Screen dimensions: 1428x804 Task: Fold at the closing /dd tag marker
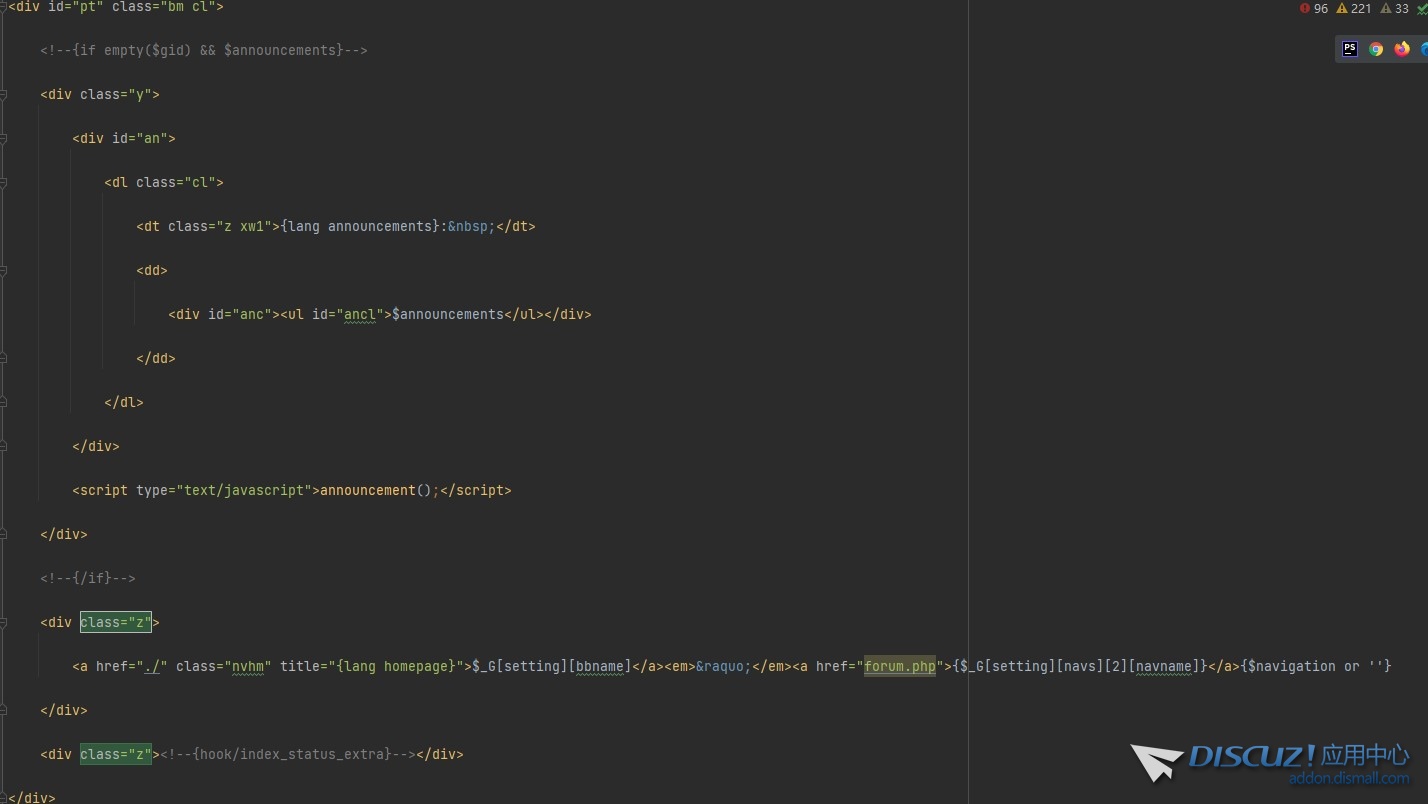4,359
